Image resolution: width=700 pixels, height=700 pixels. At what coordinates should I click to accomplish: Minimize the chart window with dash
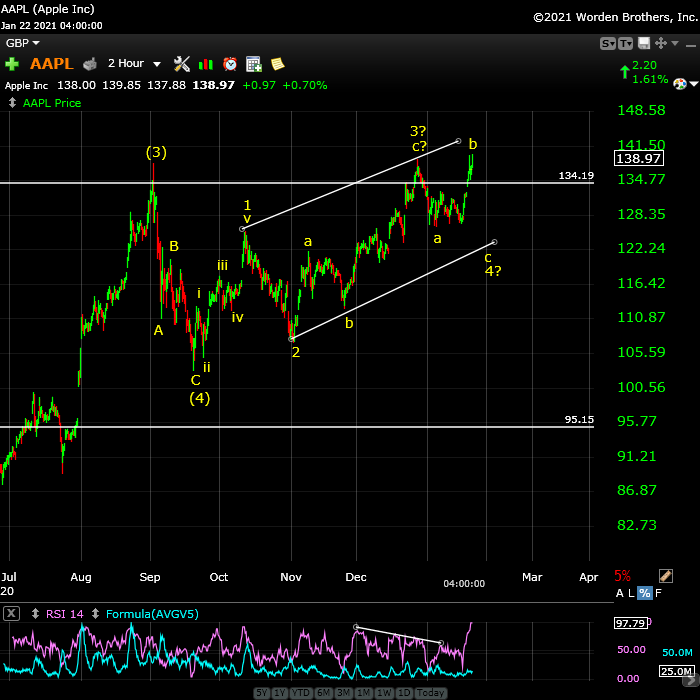tap(691, 46)
